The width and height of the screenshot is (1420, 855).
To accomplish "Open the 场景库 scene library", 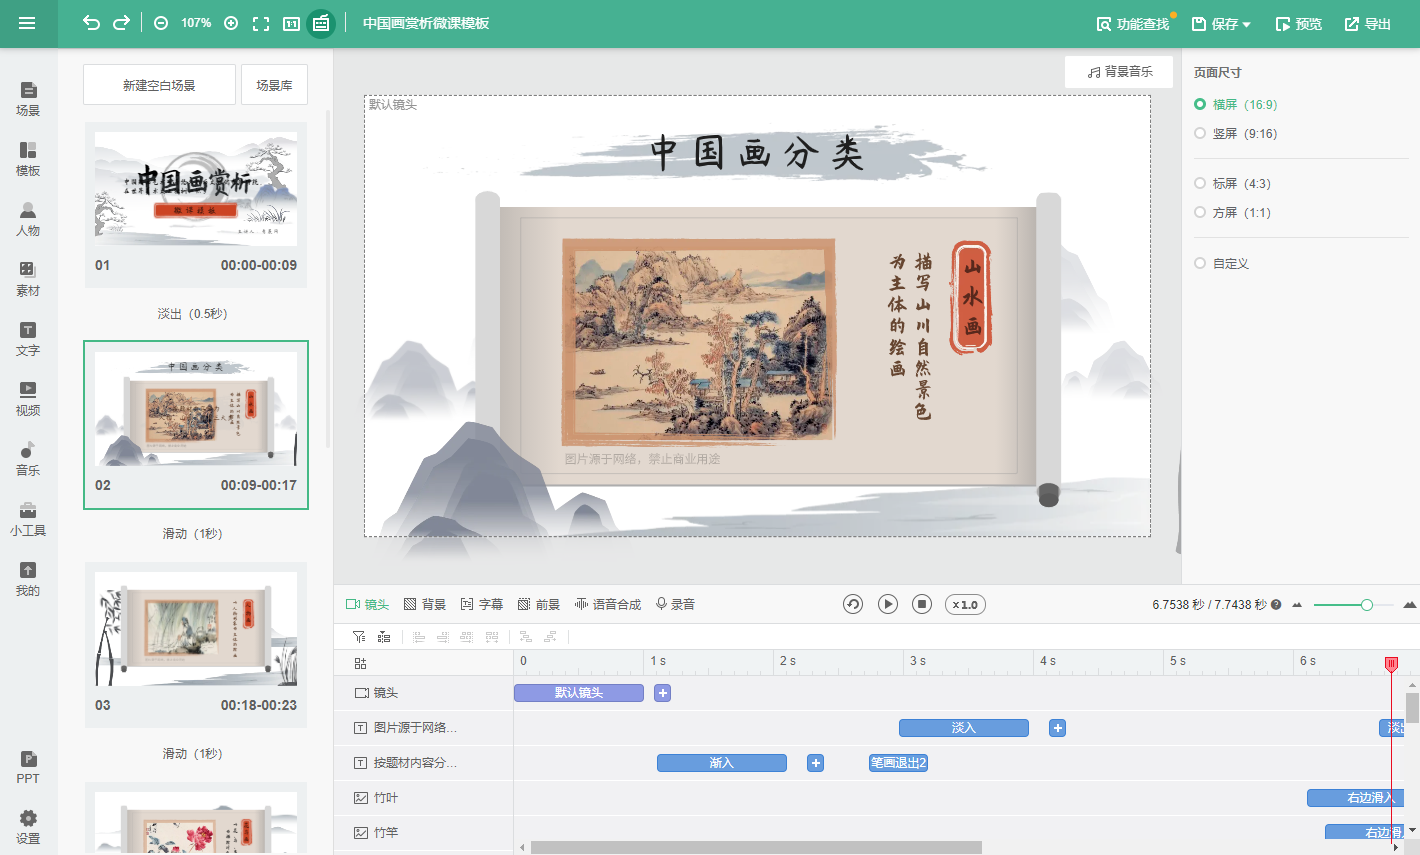I will [x=274, y=85].
